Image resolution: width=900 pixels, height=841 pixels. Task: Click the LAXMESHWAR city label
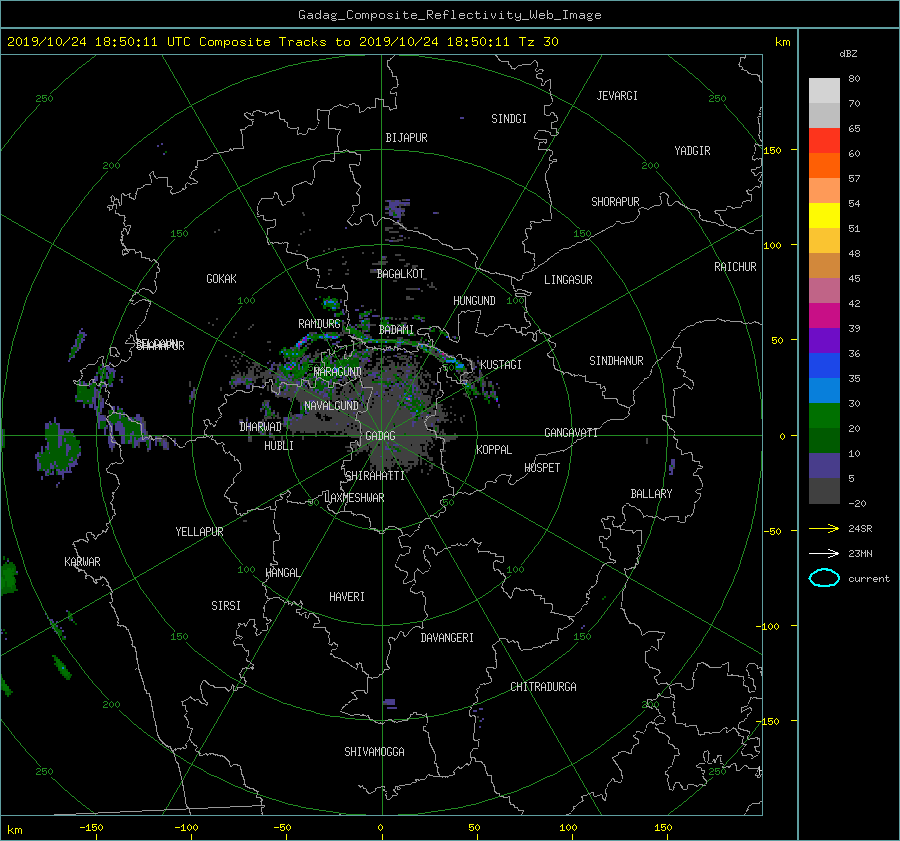tap(354, 498)
